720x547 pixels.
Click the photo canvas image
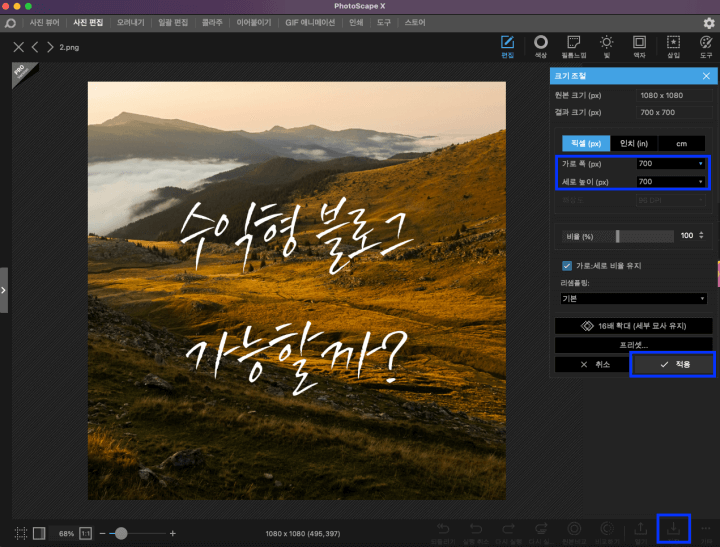tap(297, 291)
